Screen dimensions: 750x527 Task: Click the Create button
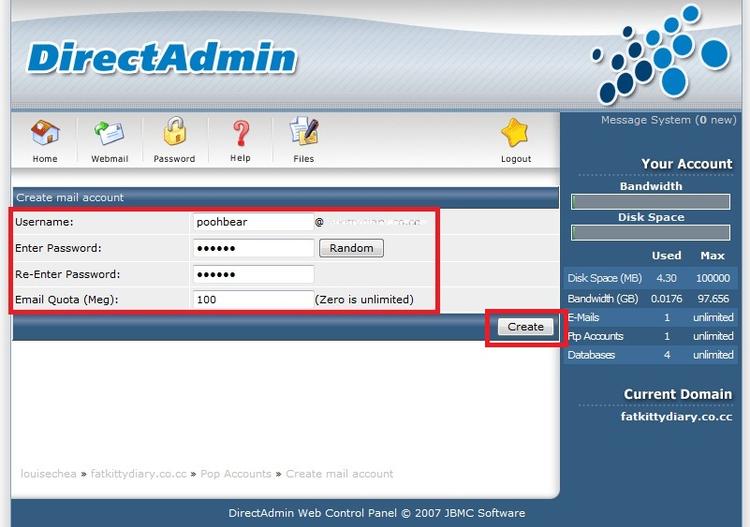click(x=525, y=327)
